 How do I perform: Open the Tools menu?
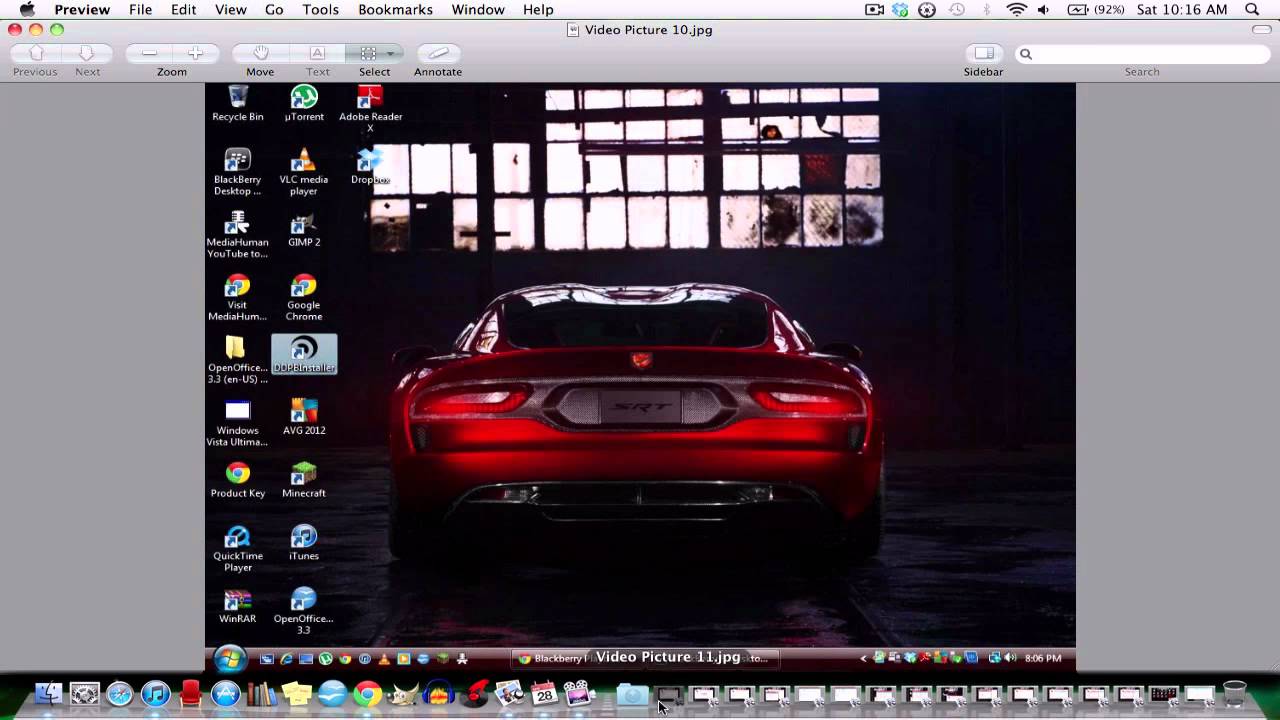coord(320,9)
